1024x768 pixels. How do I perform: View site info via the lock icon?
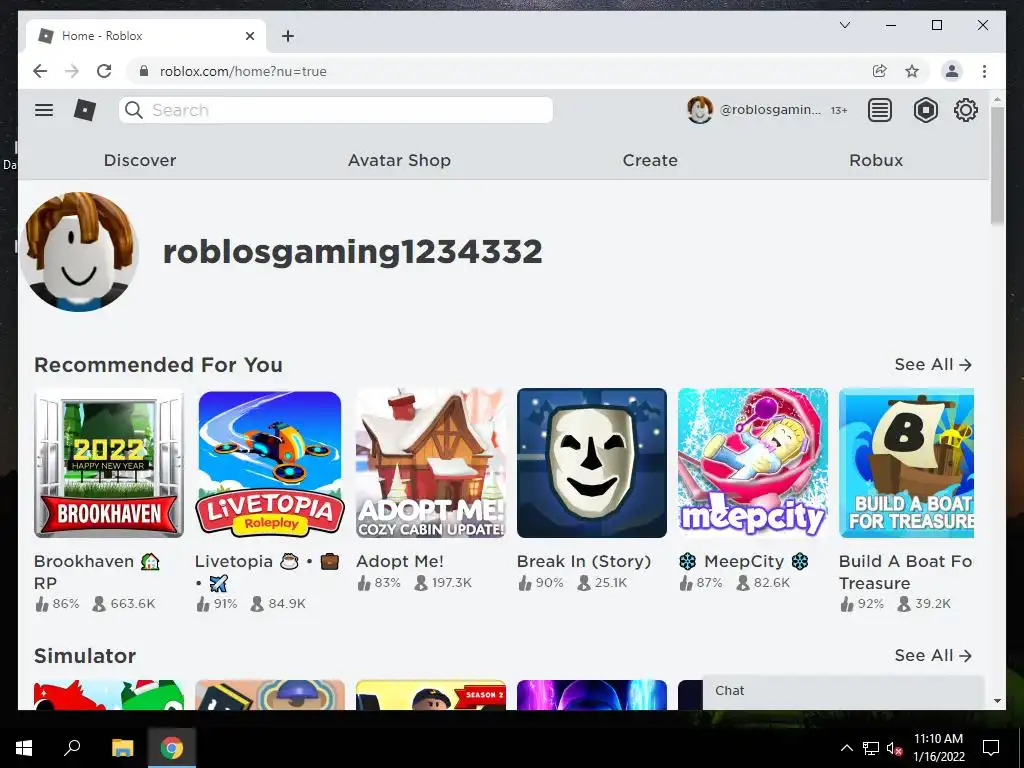click(x=144, y=71)
